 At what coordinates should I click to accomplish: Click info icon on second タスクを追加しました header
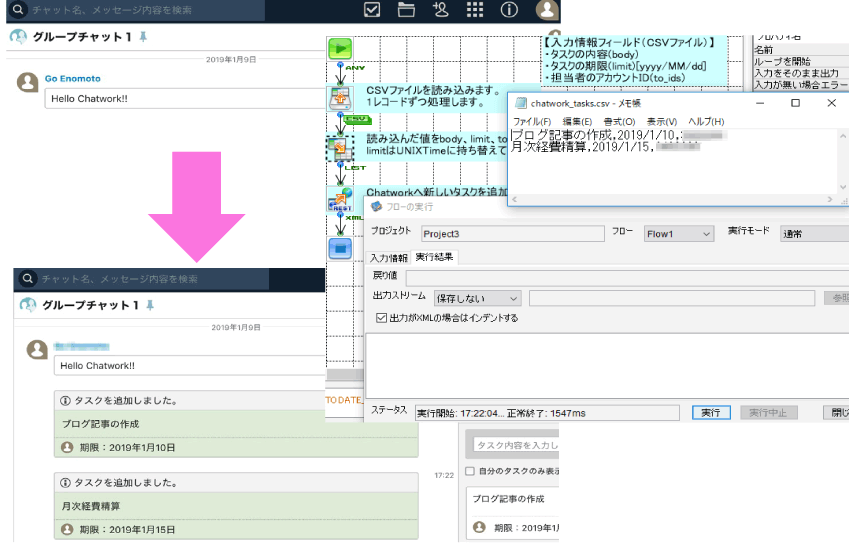tap(66, 483)
